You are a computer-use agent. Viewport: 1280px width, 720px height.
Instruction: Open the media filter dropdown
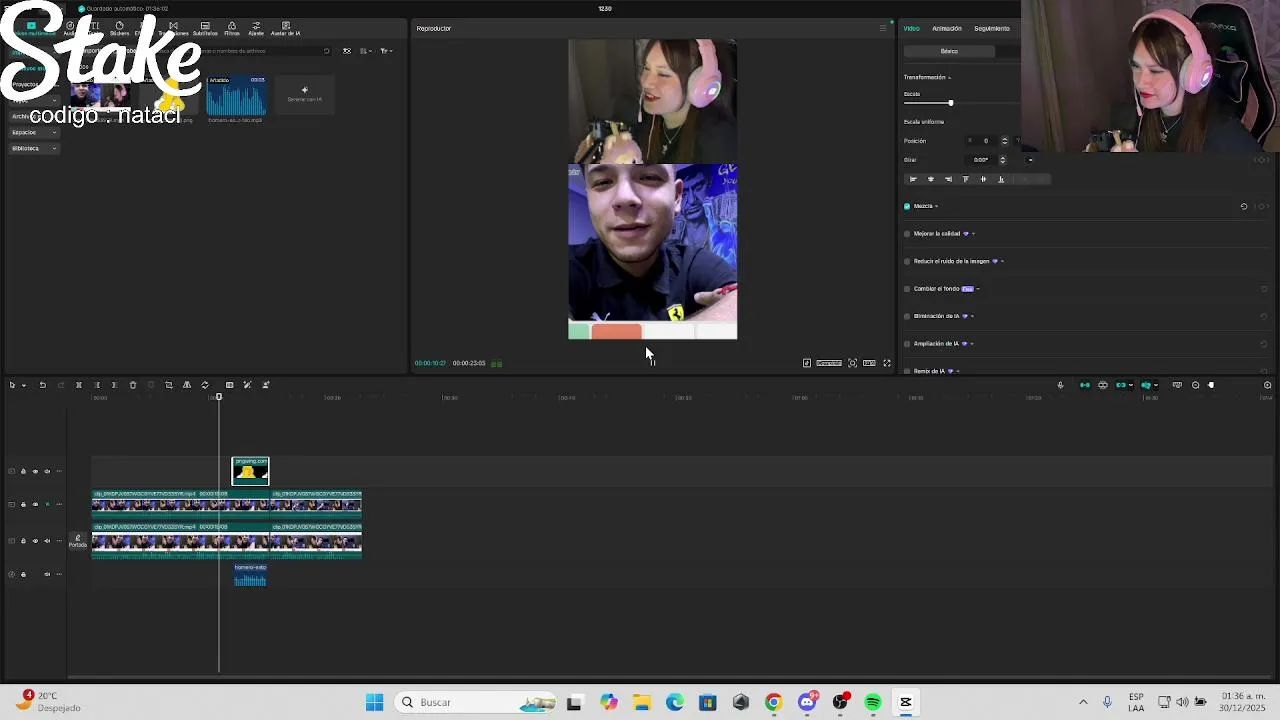click(x=386, y=51)
